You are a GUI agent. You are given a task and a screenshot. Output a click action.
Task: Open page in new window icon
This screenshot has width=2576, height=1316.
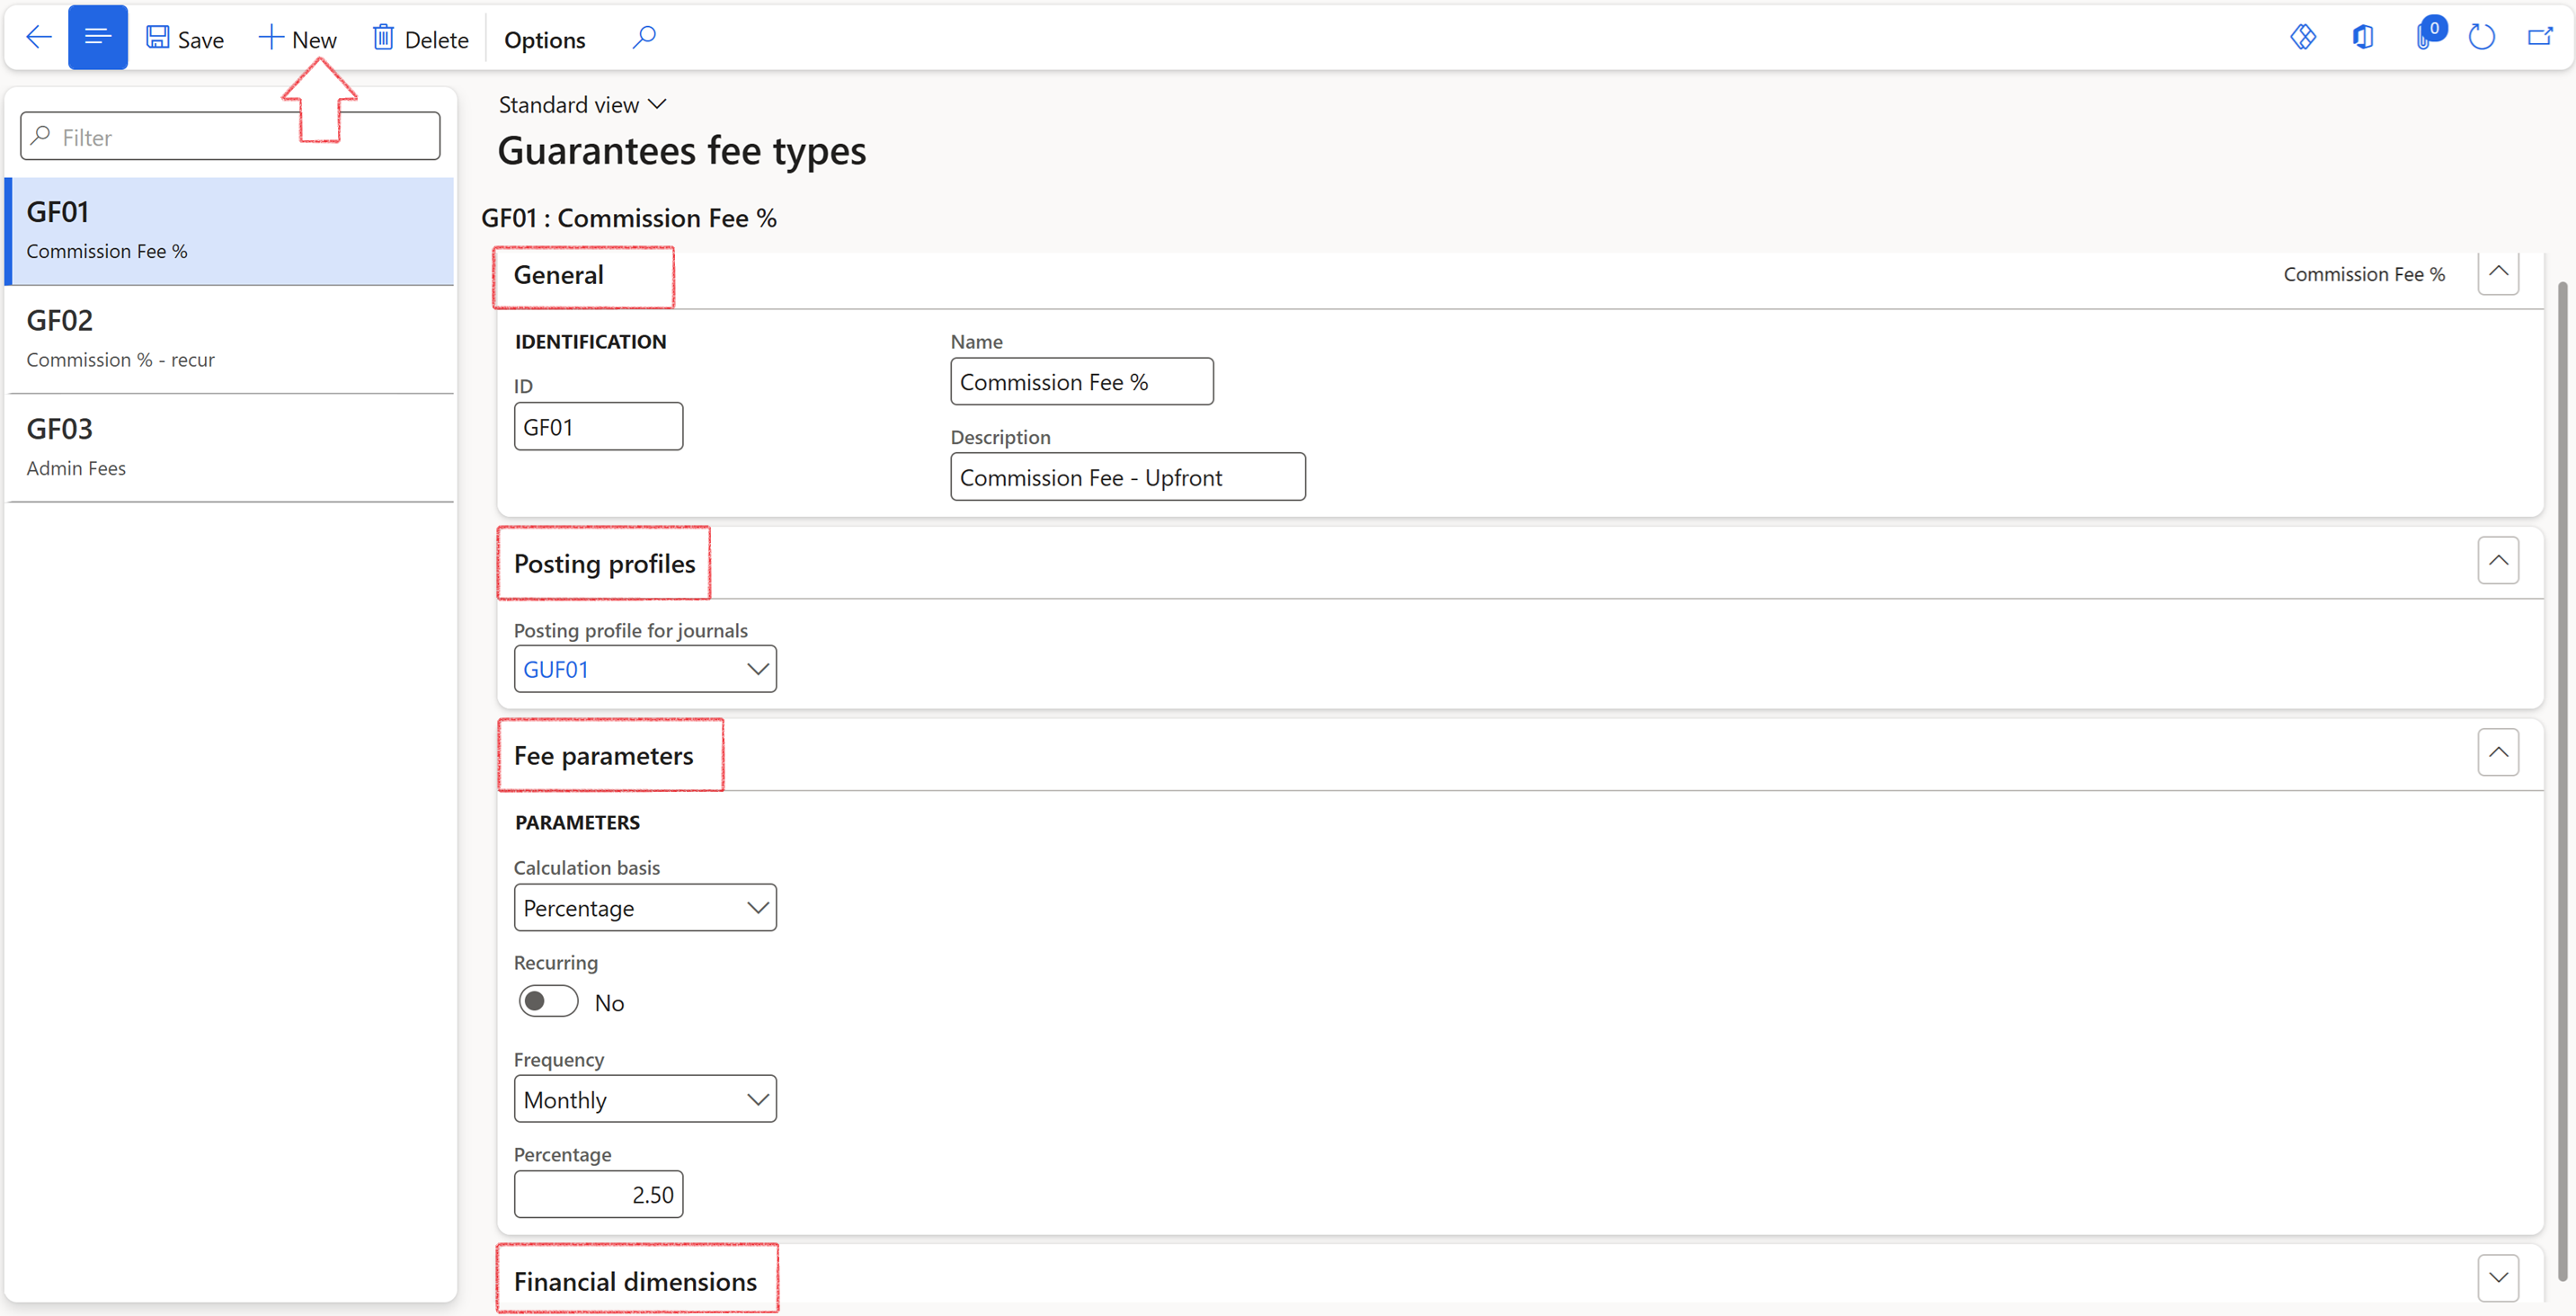(2540, 38)
